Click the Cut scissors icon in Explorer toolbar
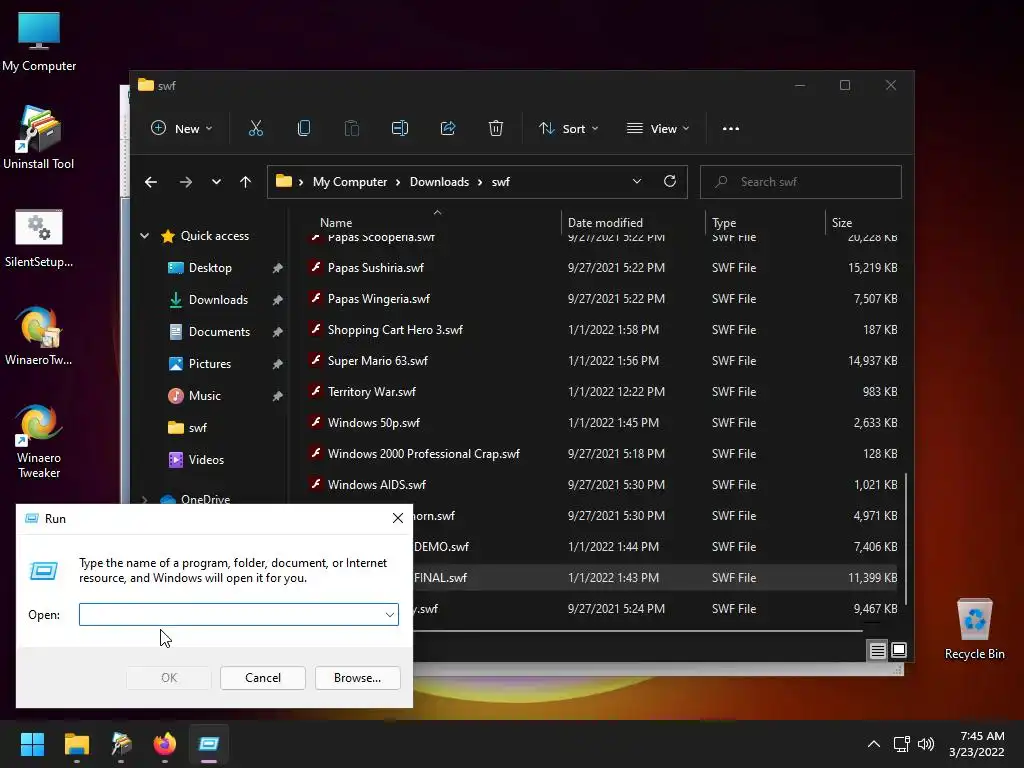 click(x=255, y=129)
